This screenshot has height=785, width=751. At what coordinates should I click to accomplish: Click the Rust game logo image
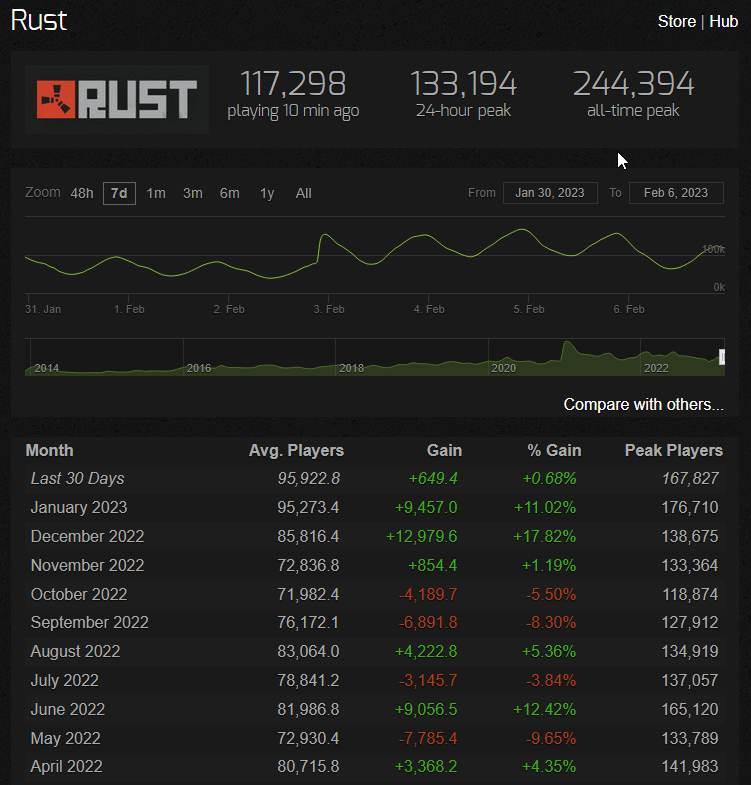point(117,99)
